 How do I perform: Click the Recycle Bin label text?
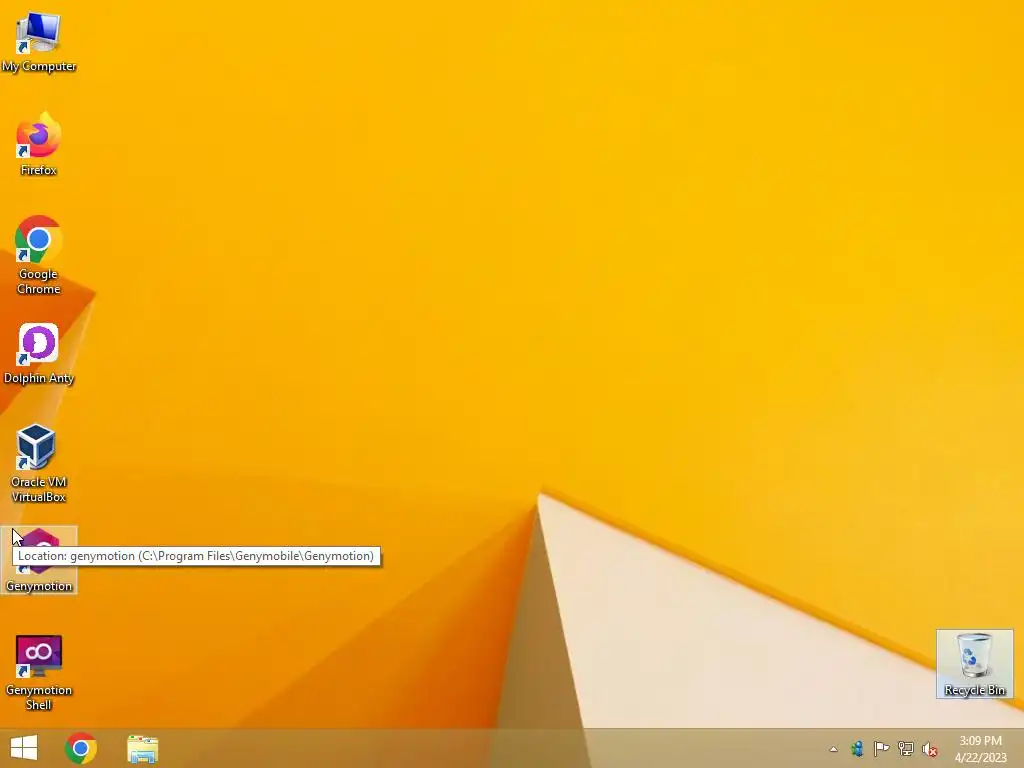[x=974, y=690]
